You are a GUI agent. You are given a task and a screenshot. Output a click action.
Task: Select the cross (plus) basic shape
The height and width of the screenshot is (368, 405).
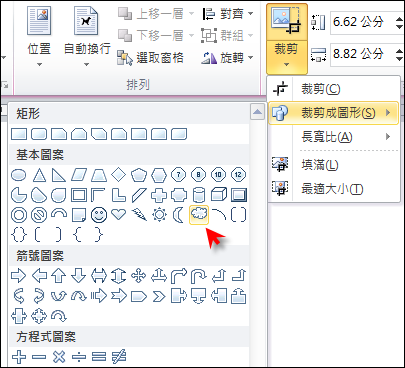point(159,195)
